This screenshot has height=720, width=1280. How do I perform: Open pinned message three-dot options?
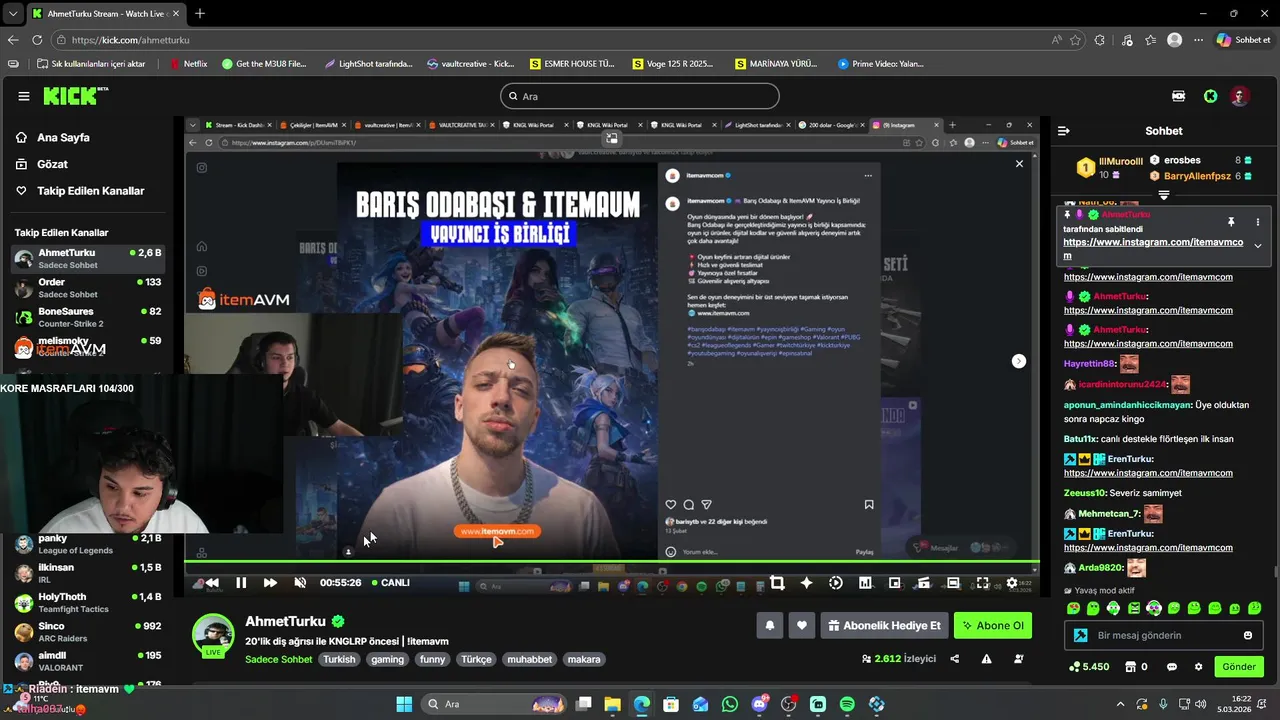[1258, 222]
